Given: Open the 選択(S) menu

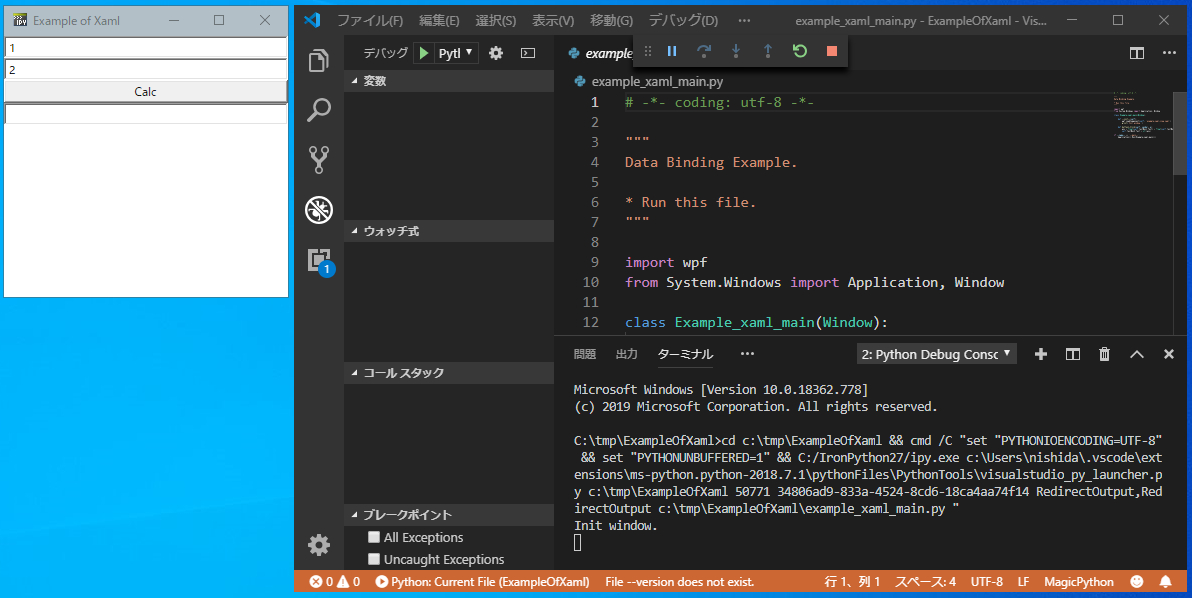Looking at the screenshot, I should coord(496,21).
